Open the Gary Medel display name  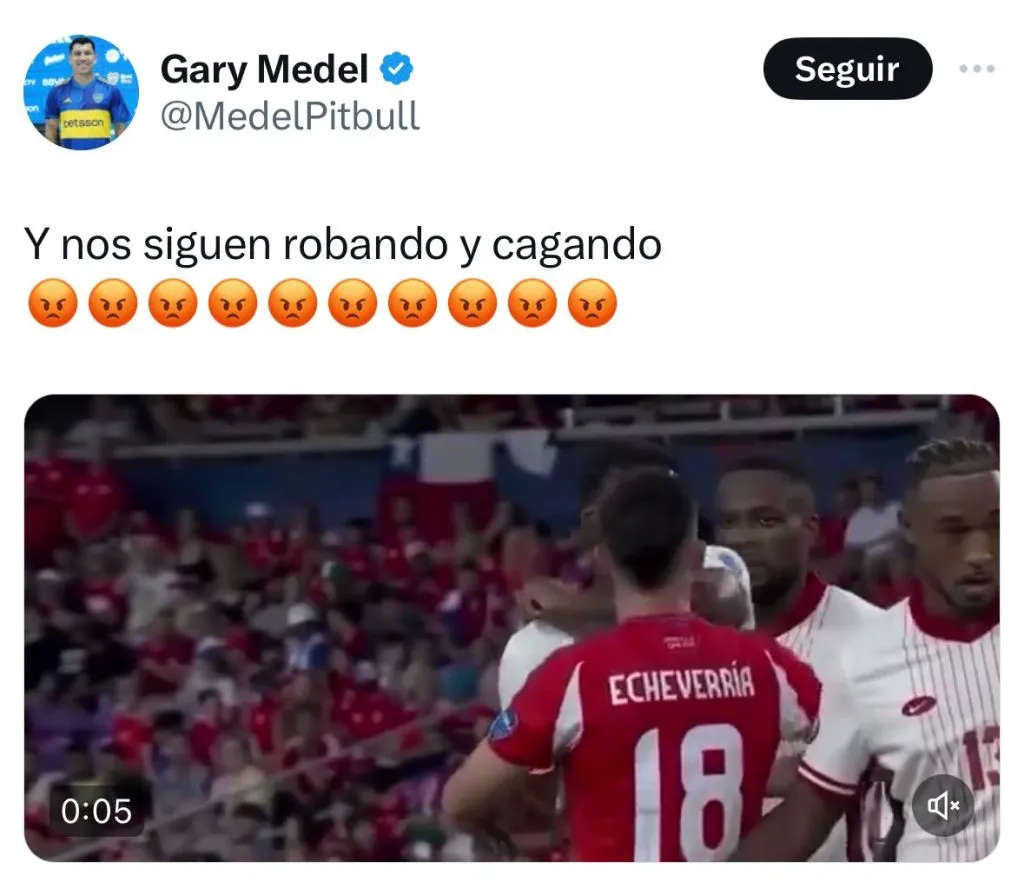264,69
